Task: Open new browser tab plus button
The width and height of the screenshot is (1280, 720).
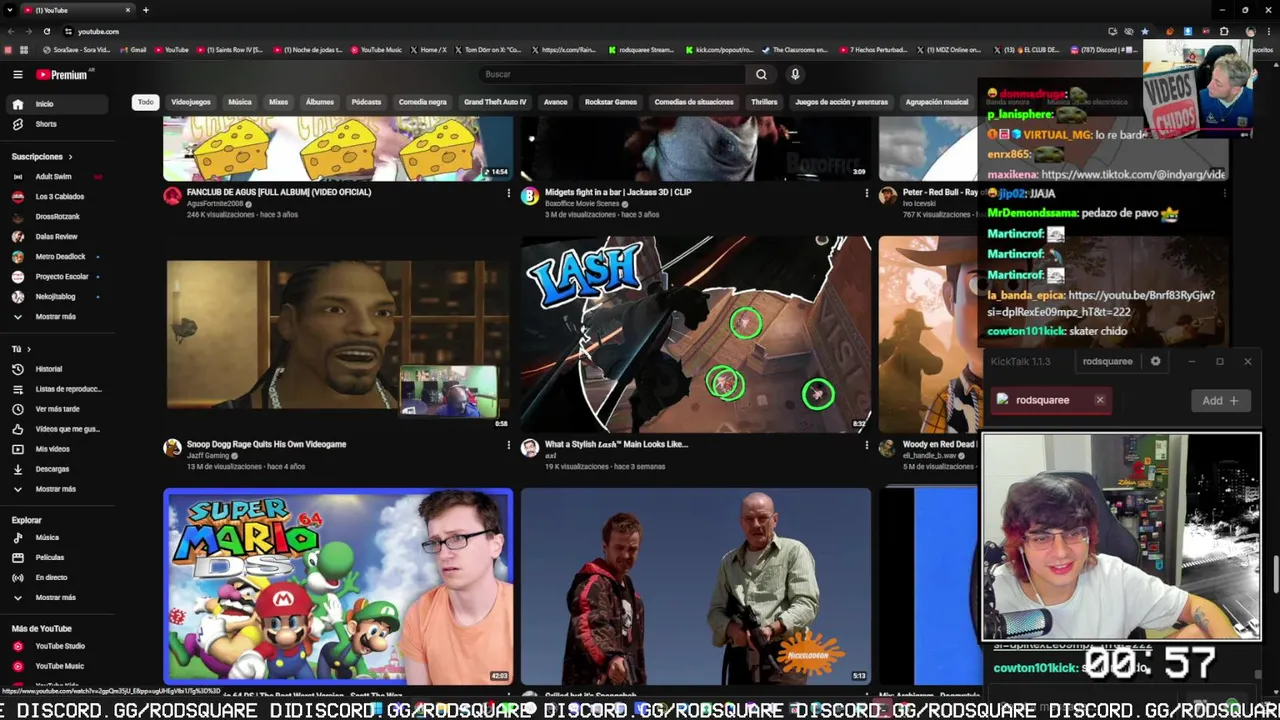Action: [146, 10]
